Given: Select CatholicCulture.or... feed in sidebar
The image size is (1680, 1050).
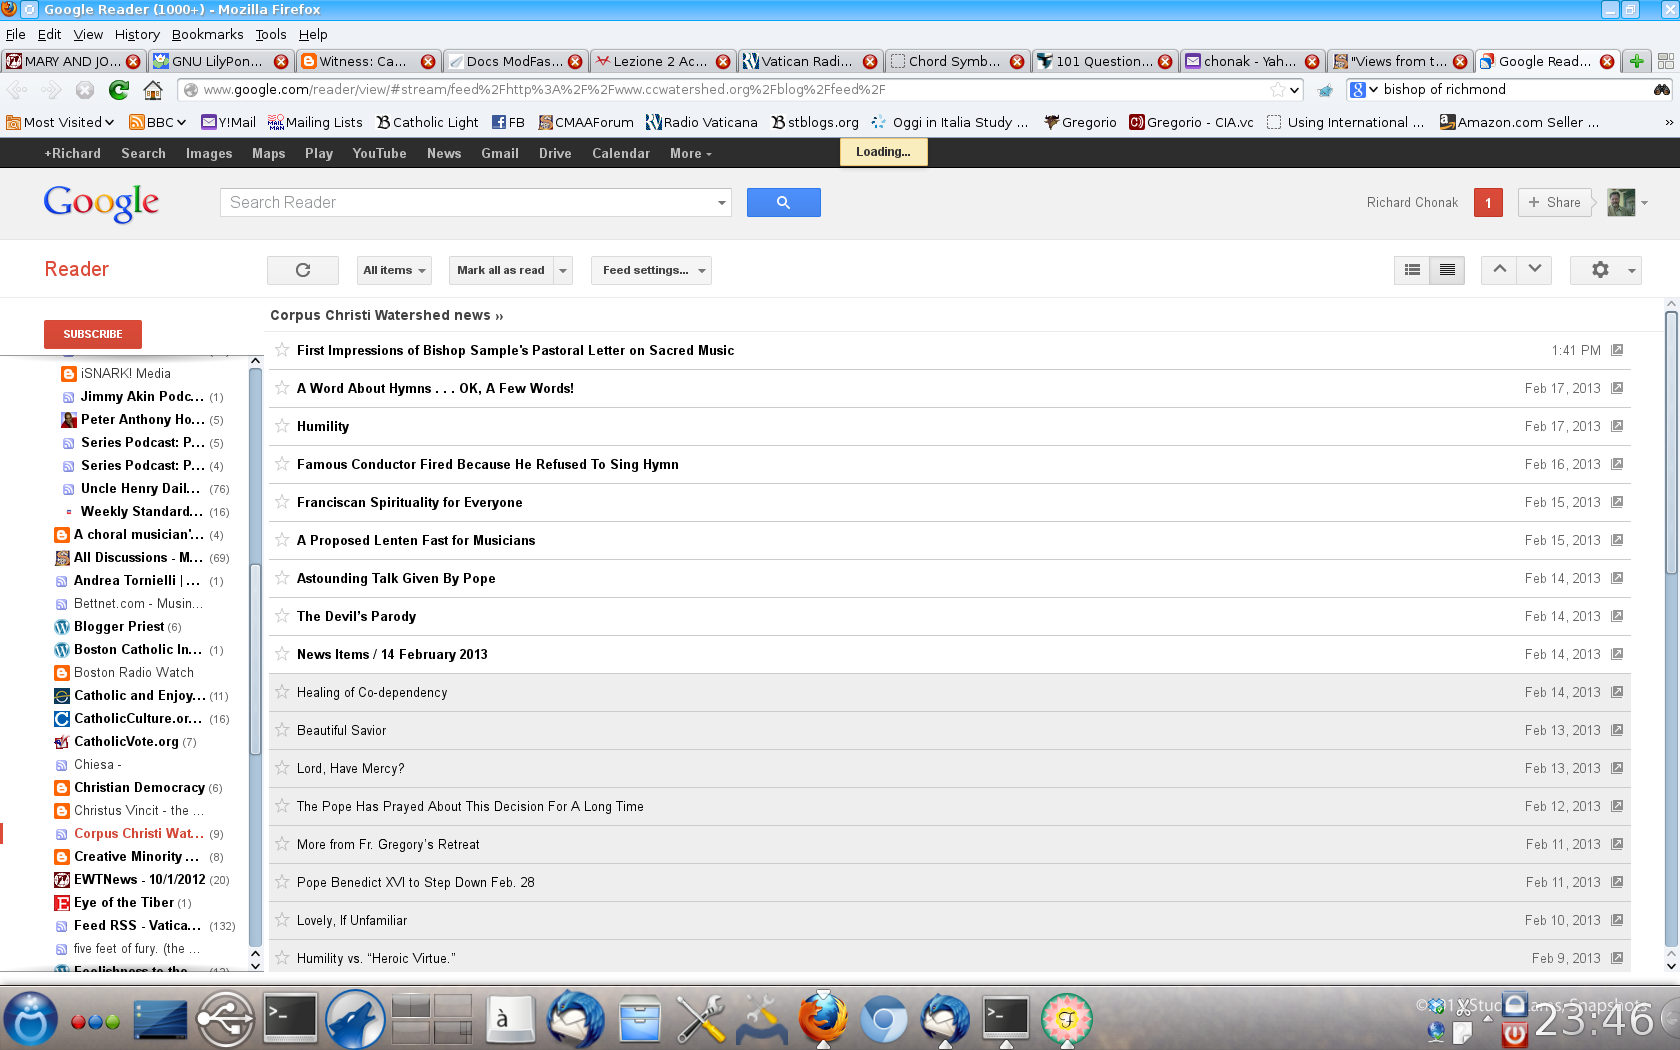Looking at the screenshot, I should click(x=138, y=718).
